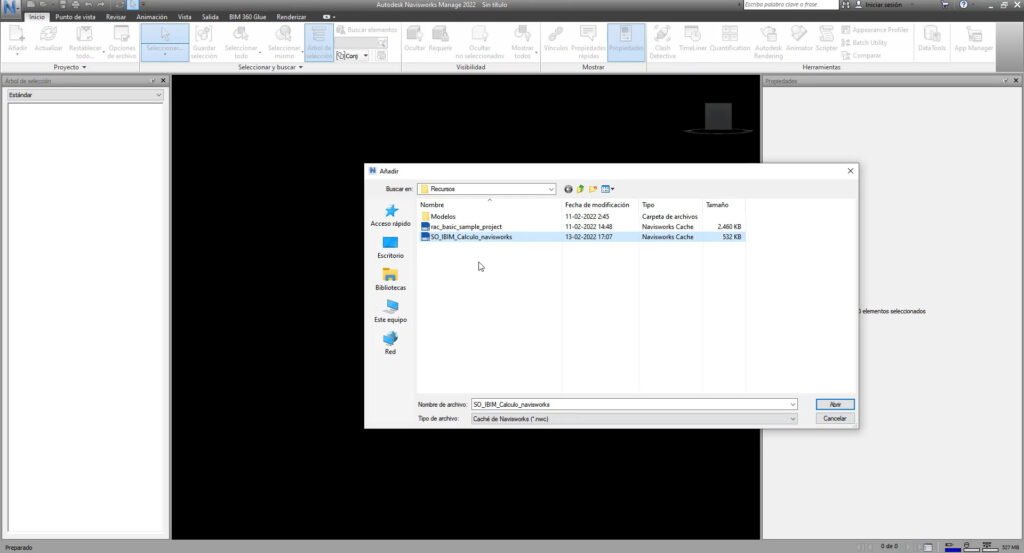Screen dimensions: 1024x553
Task: Switch to the Punto de vista ribbon tab
Action: [76, 17]
